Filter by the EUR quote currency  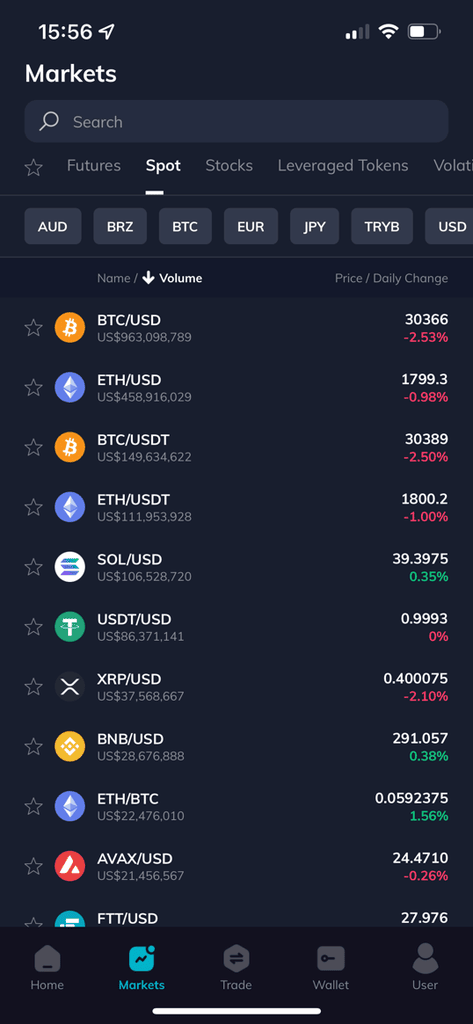251,227
